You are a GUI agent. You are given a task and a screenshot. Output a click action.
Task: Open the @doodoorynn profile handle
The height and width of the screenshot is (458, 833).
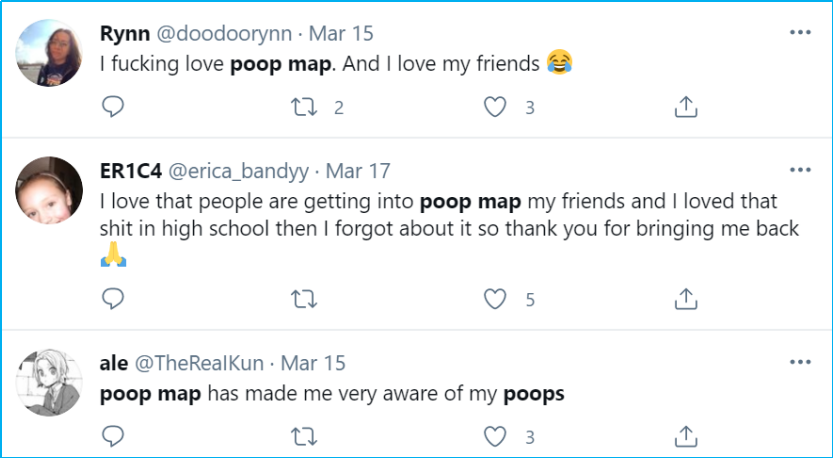(225, 33)
